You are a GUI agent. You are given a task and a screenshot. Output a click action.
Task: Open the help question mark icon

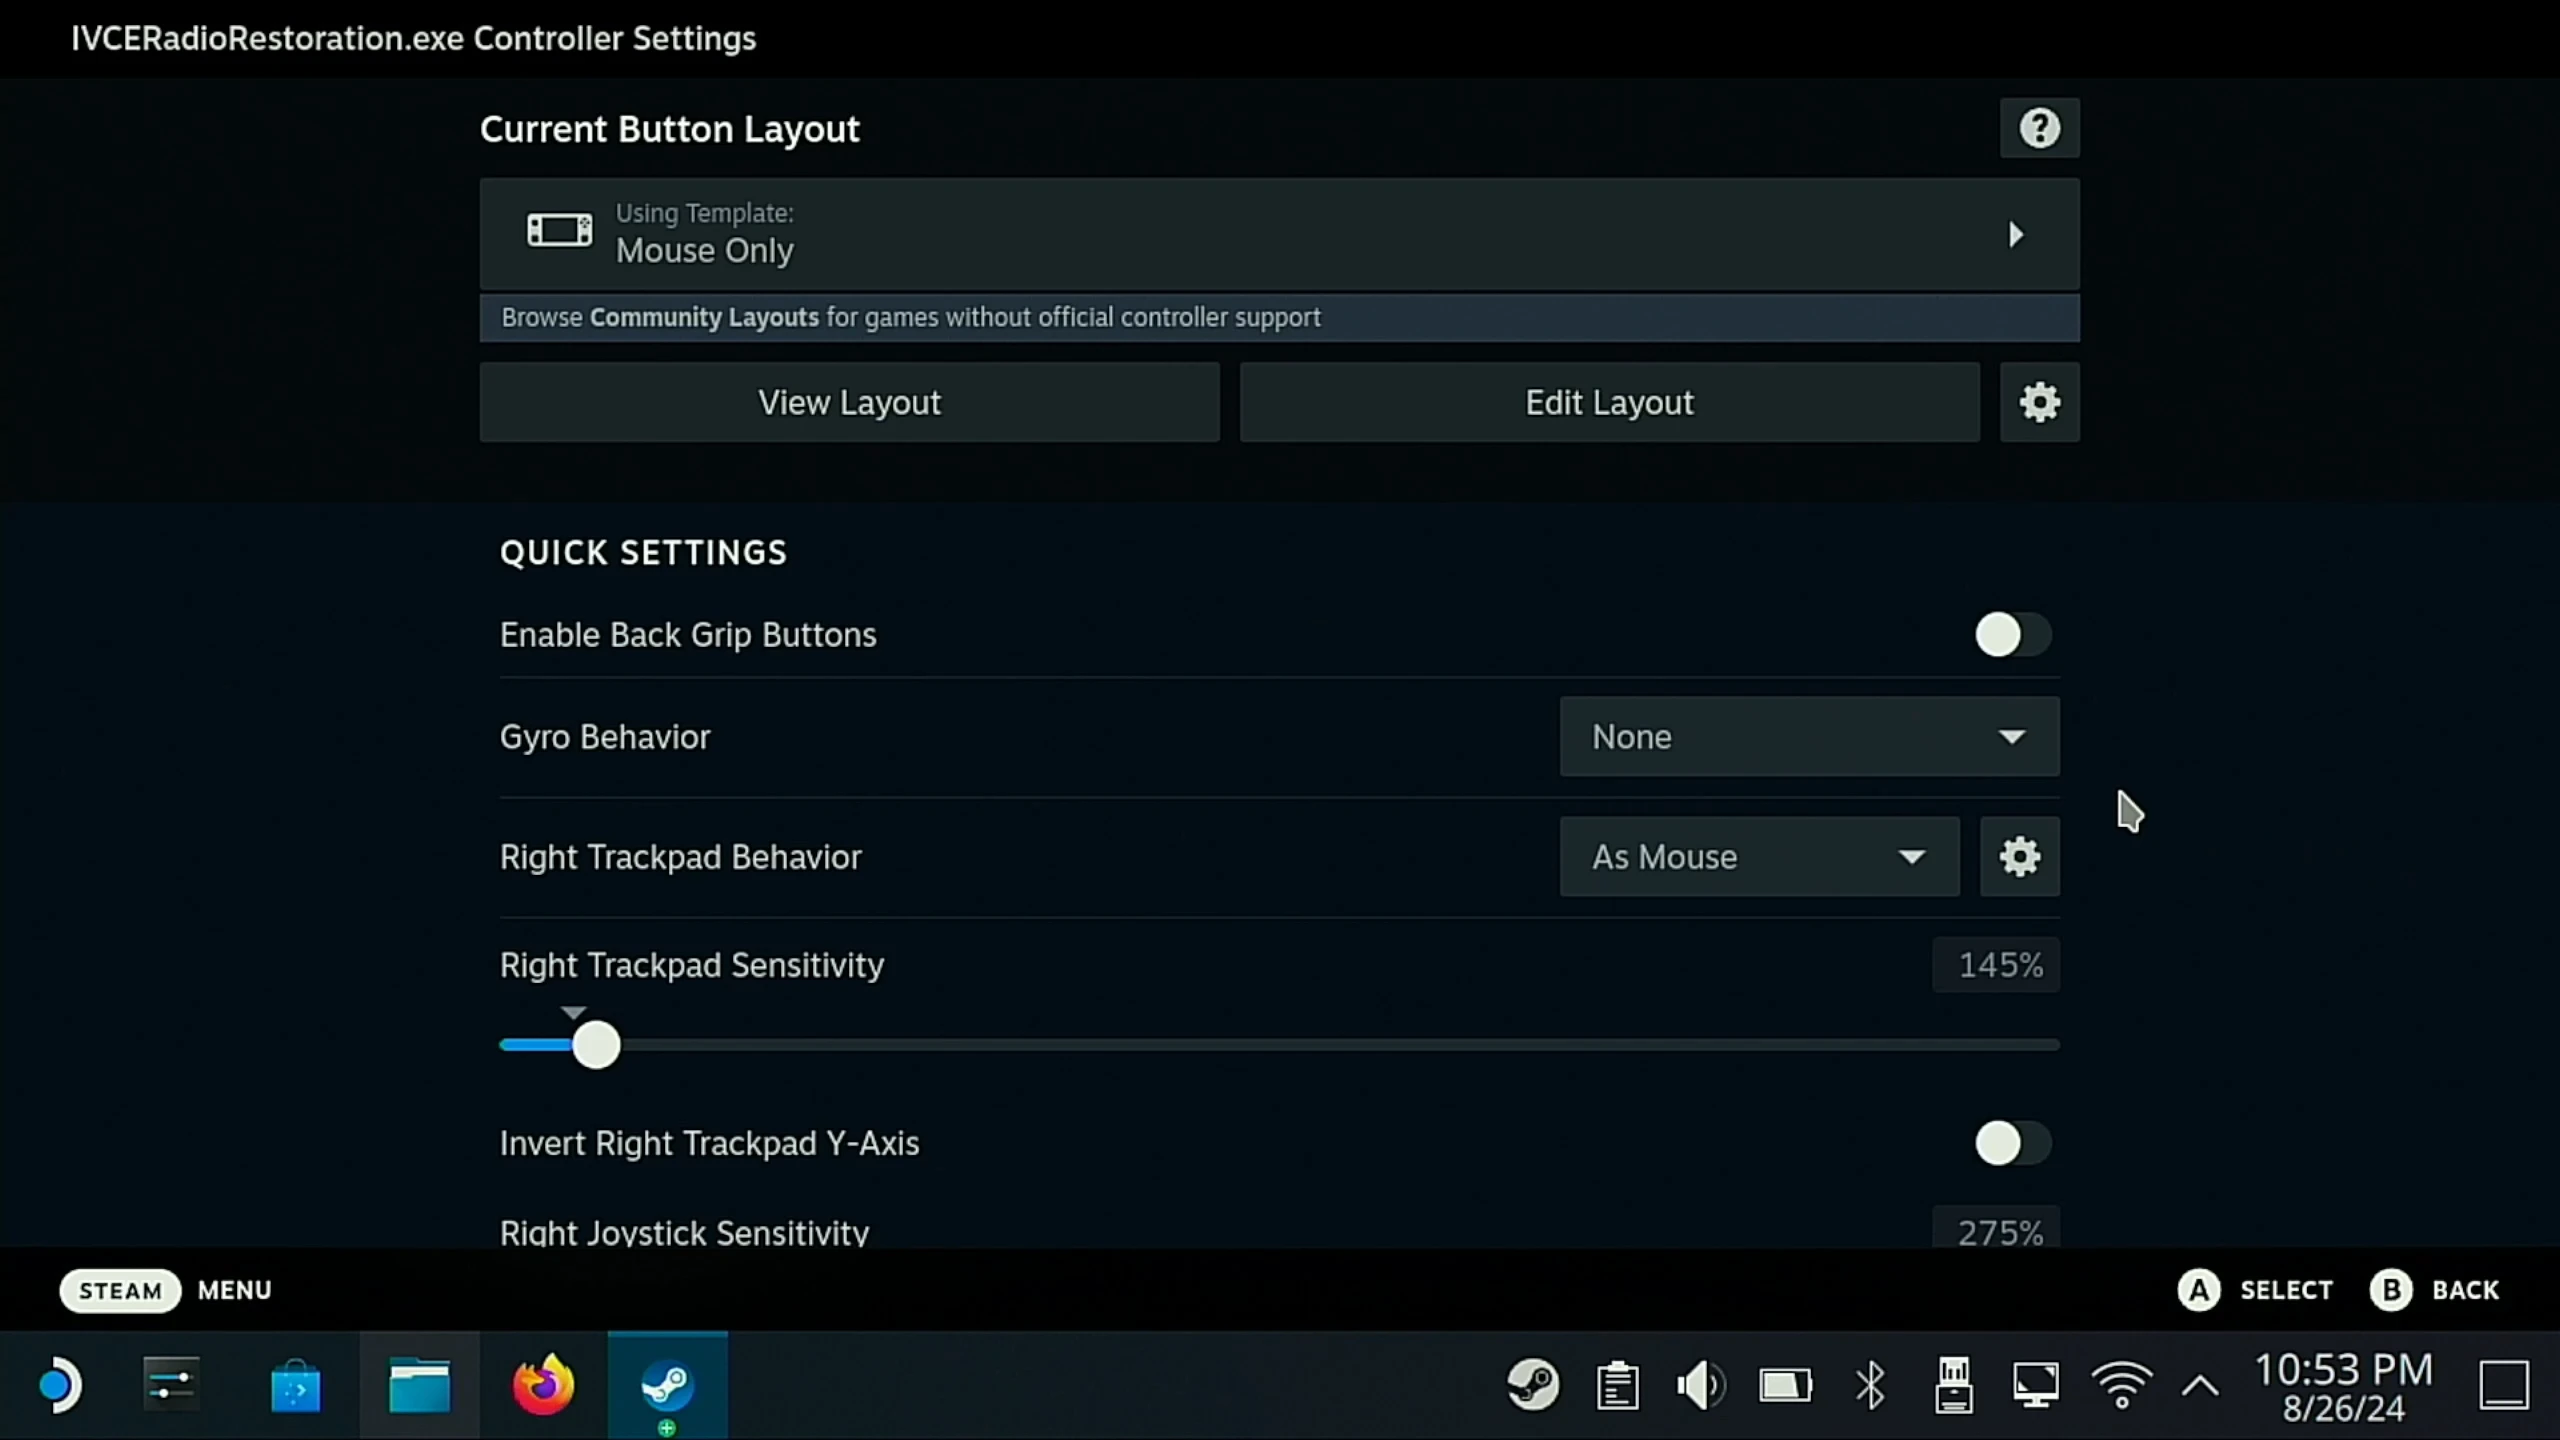pos(2039,128)
